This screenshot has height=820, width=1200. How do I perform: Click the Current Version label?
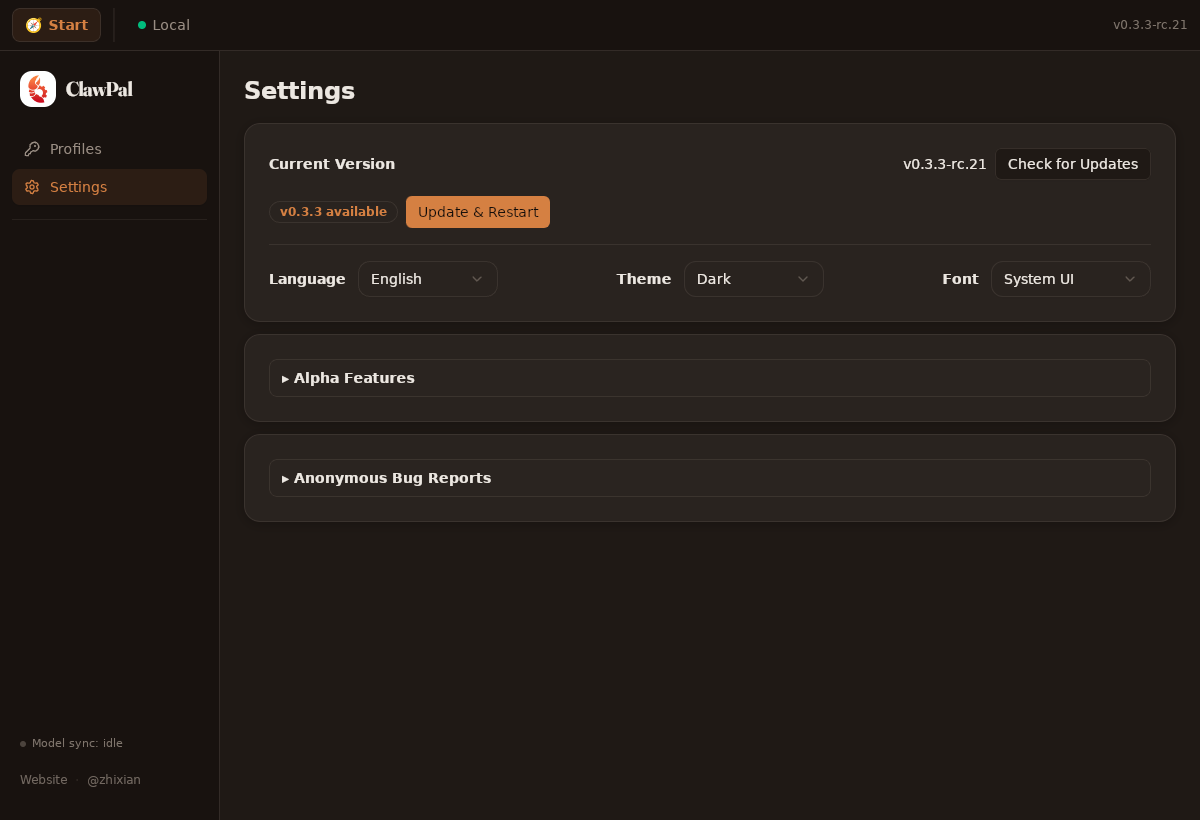pyautogui.click(x=332, y=164)
